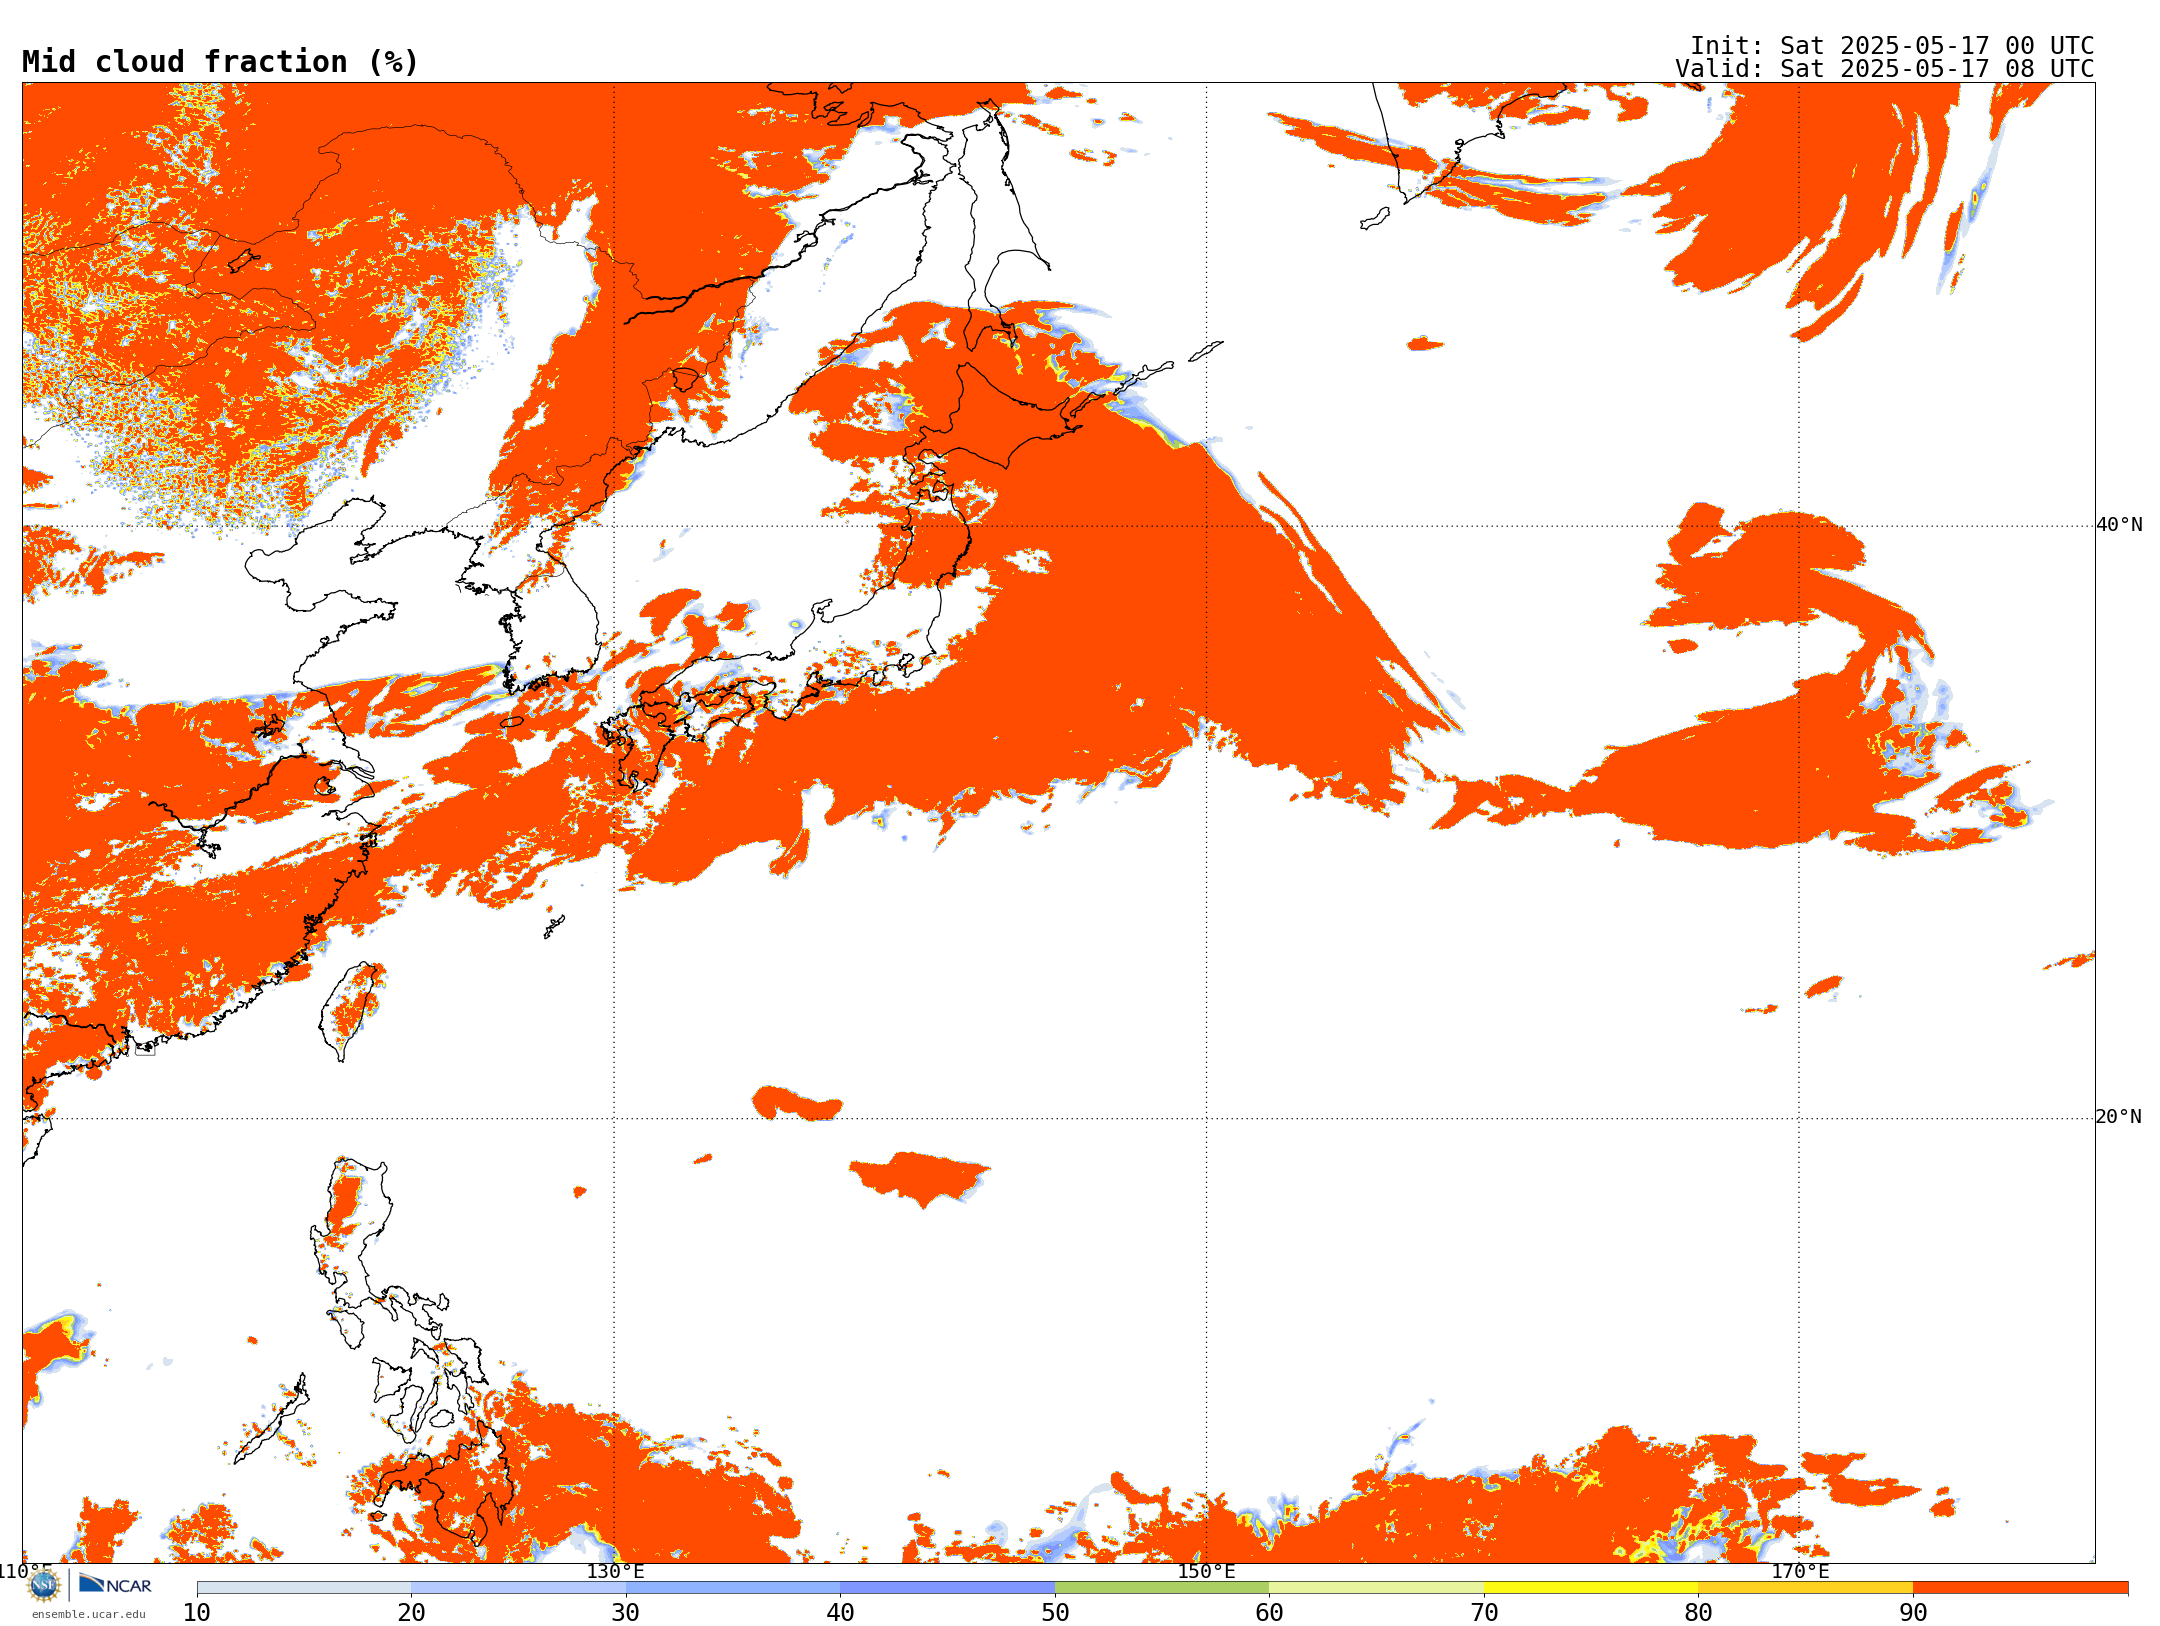This screenshot has height=1626, width=2160.
Task: Click the 150°E longitude label
Action: tap(1206, 1571)
